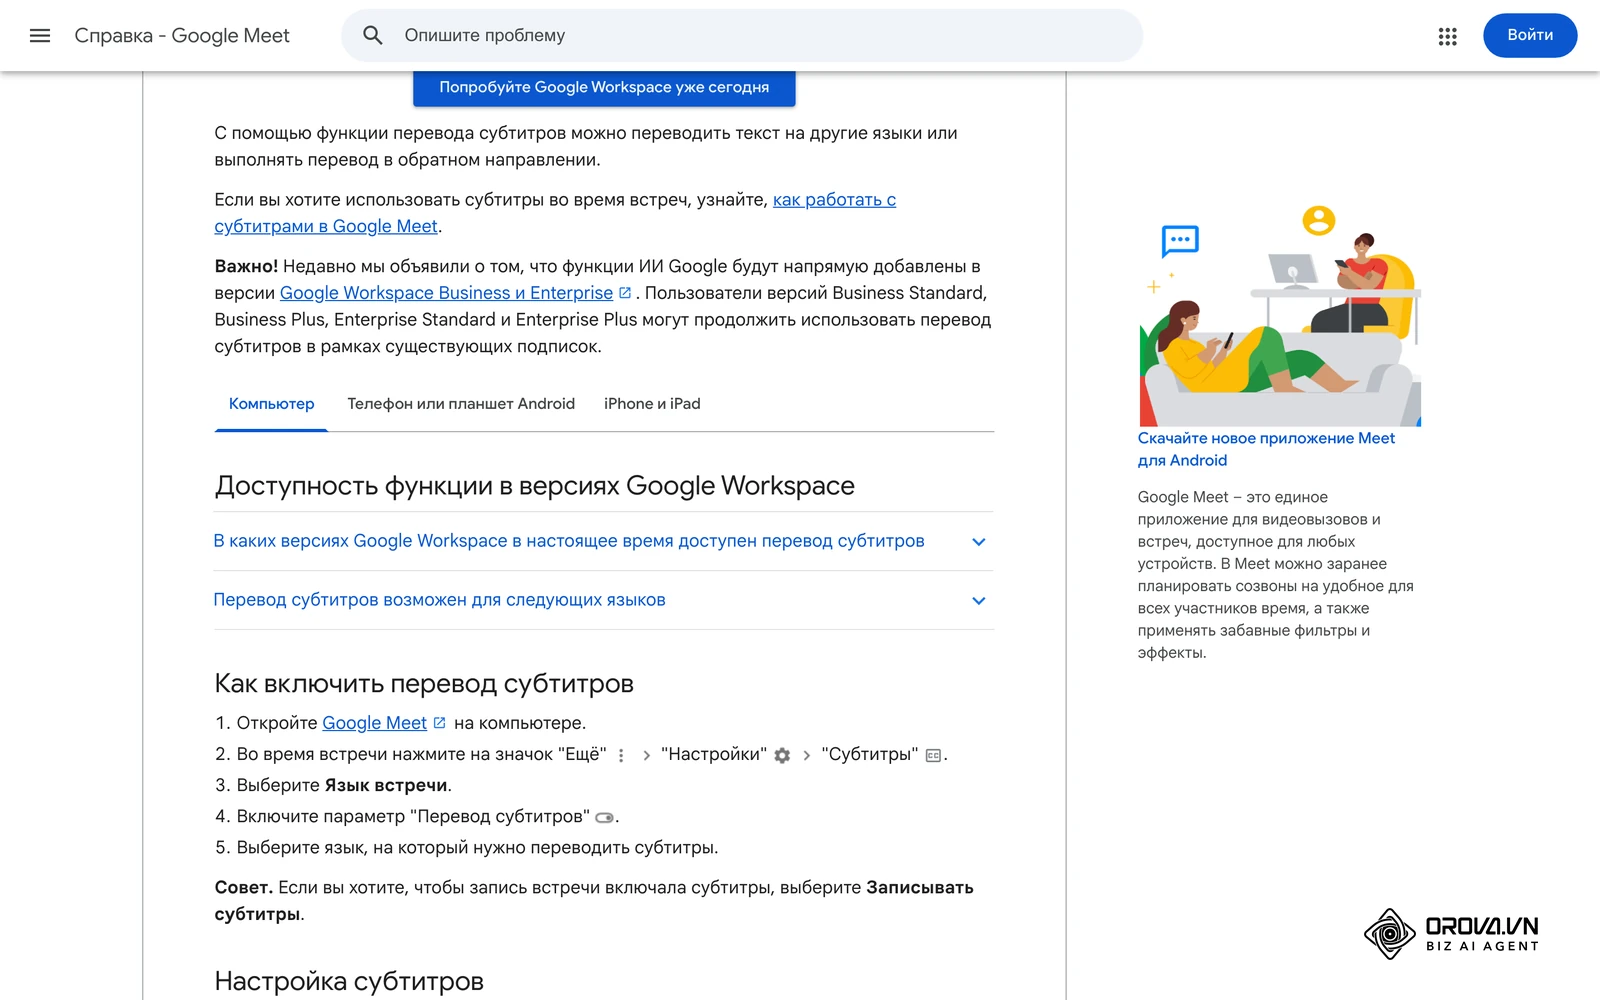Image resolution: width=1600 pixels, height=1000 pixels.
Task: Click heading "Как включить перевод субтитров"
Action: pyautogui.click(x=424, y=684)
